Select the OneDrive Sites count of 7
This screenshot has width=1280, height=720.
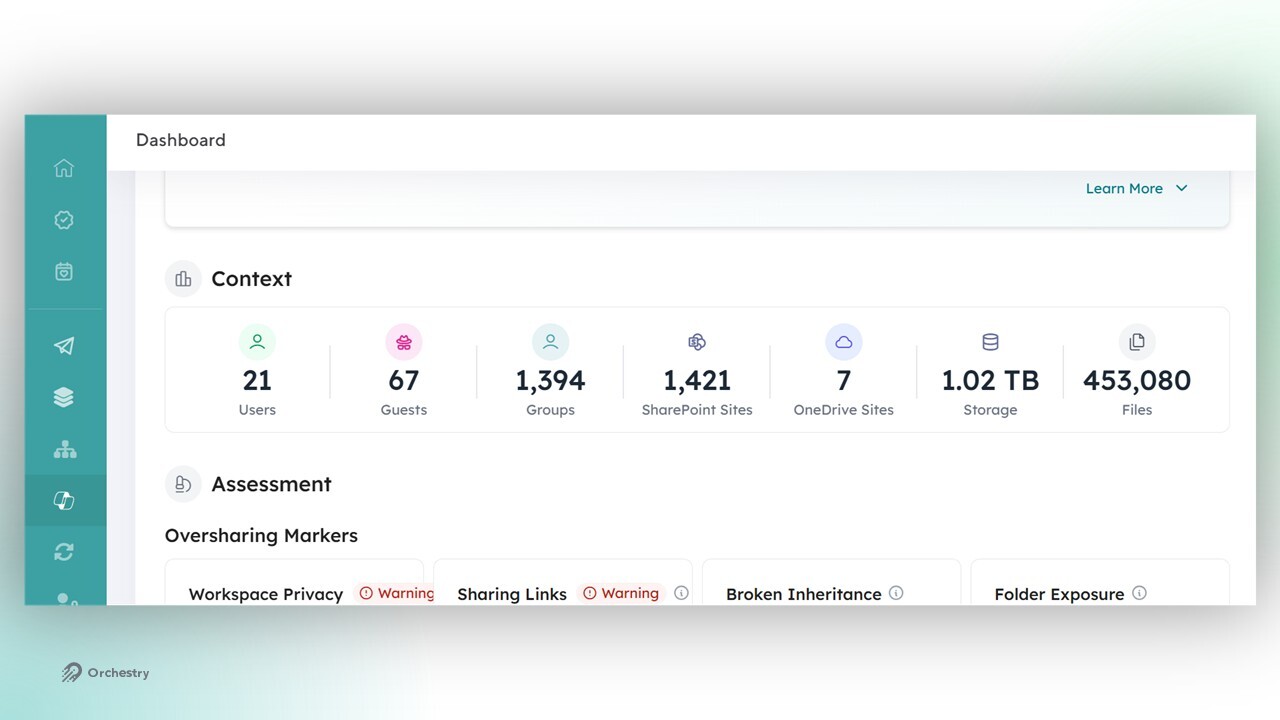click(x=844, y=381)
